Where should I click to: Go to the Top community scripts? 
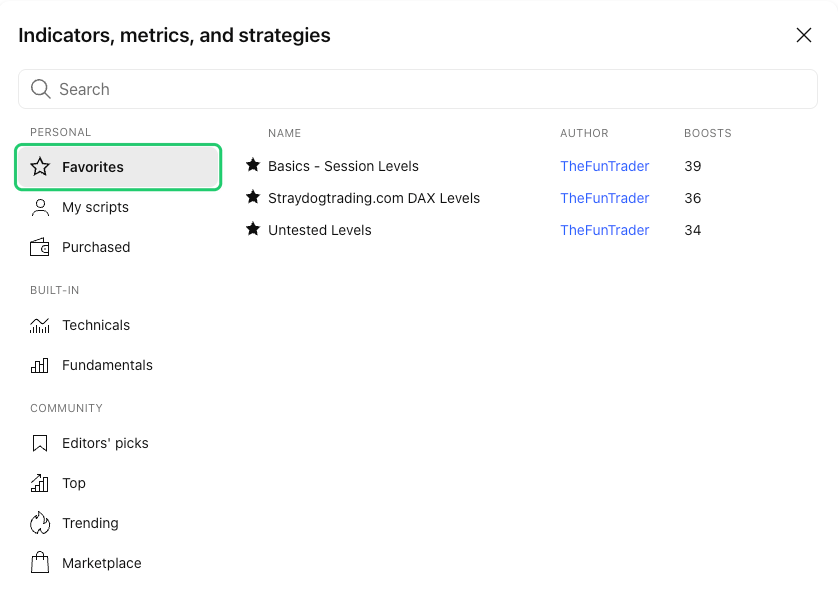coord(118,484)
